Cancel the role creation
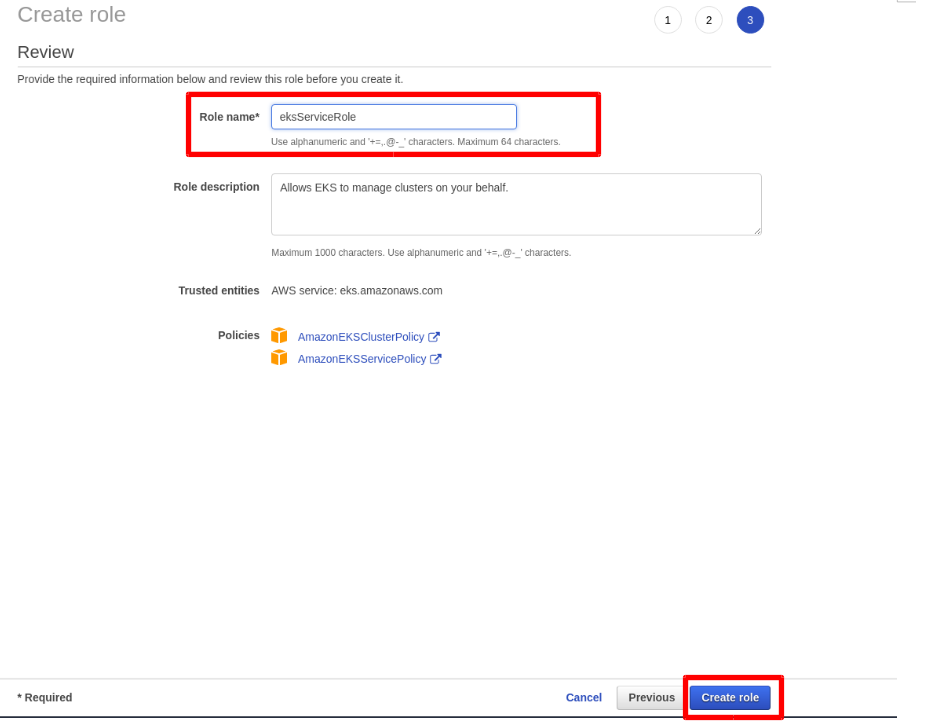This screenshot has width=946, height=724. click(x=583, y=697)
